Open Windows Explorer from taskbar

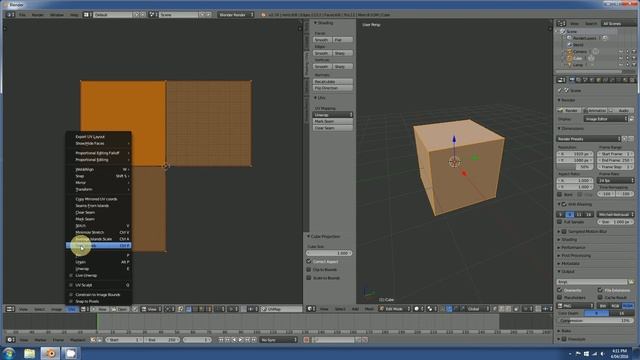[x=29, y=353]
